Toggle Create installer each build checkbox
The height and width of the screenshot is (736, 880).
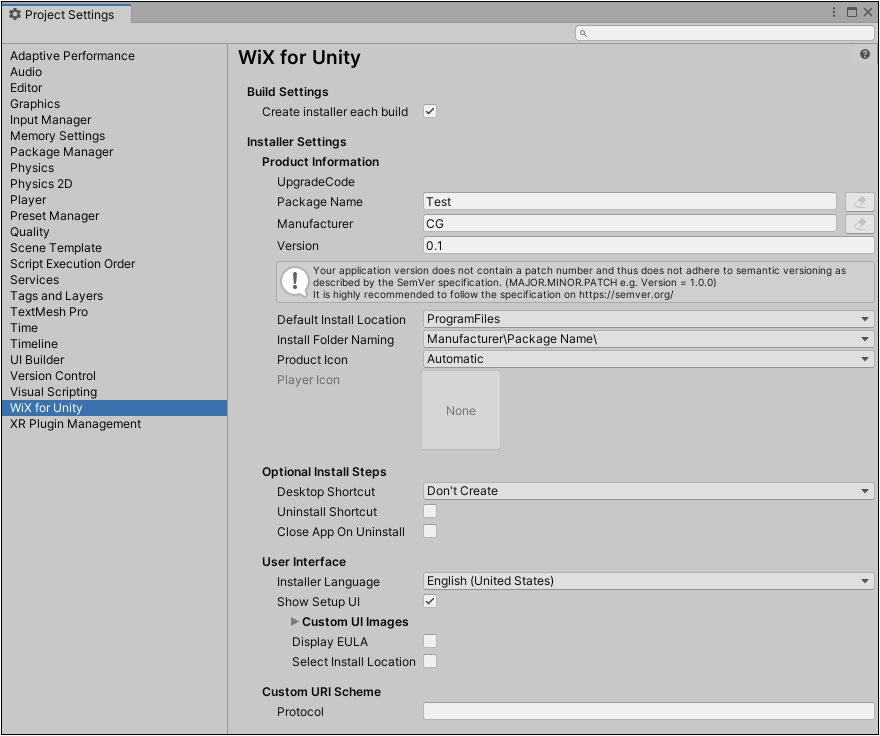pos(430,111)
